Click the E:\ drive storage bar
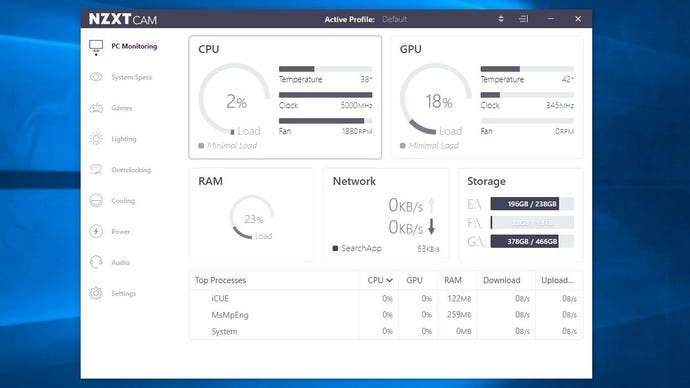This screenshot has height=388, width=690. (532, 204)
